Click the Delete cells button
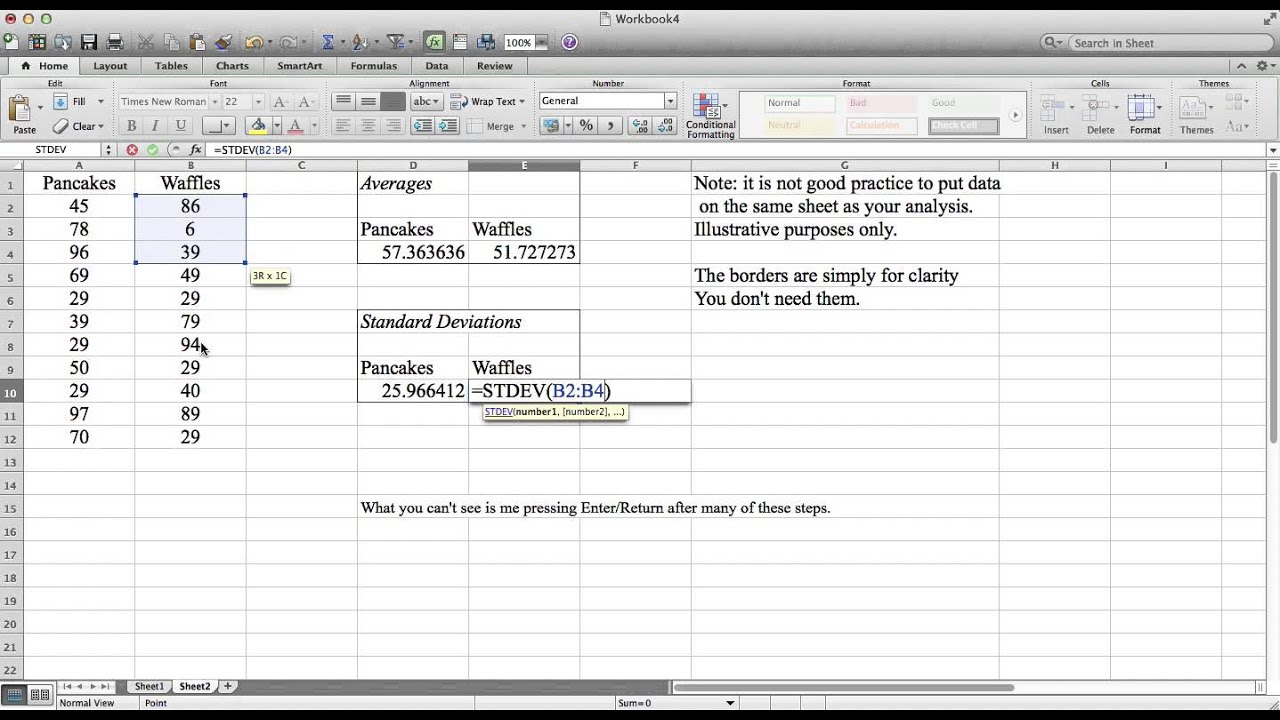Viewport: 1280px width, 720px height. [1100, 115]
